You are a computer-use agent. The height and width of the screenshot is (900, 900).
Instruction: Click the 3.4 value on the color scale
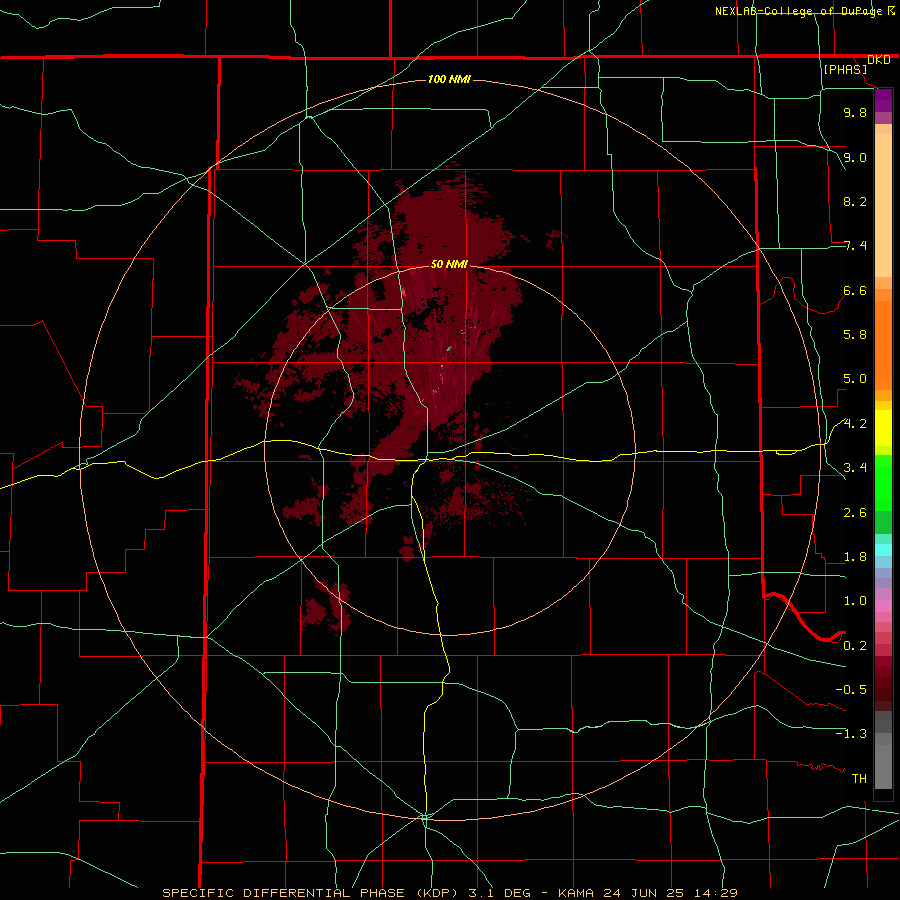click(x=855, y=468)
